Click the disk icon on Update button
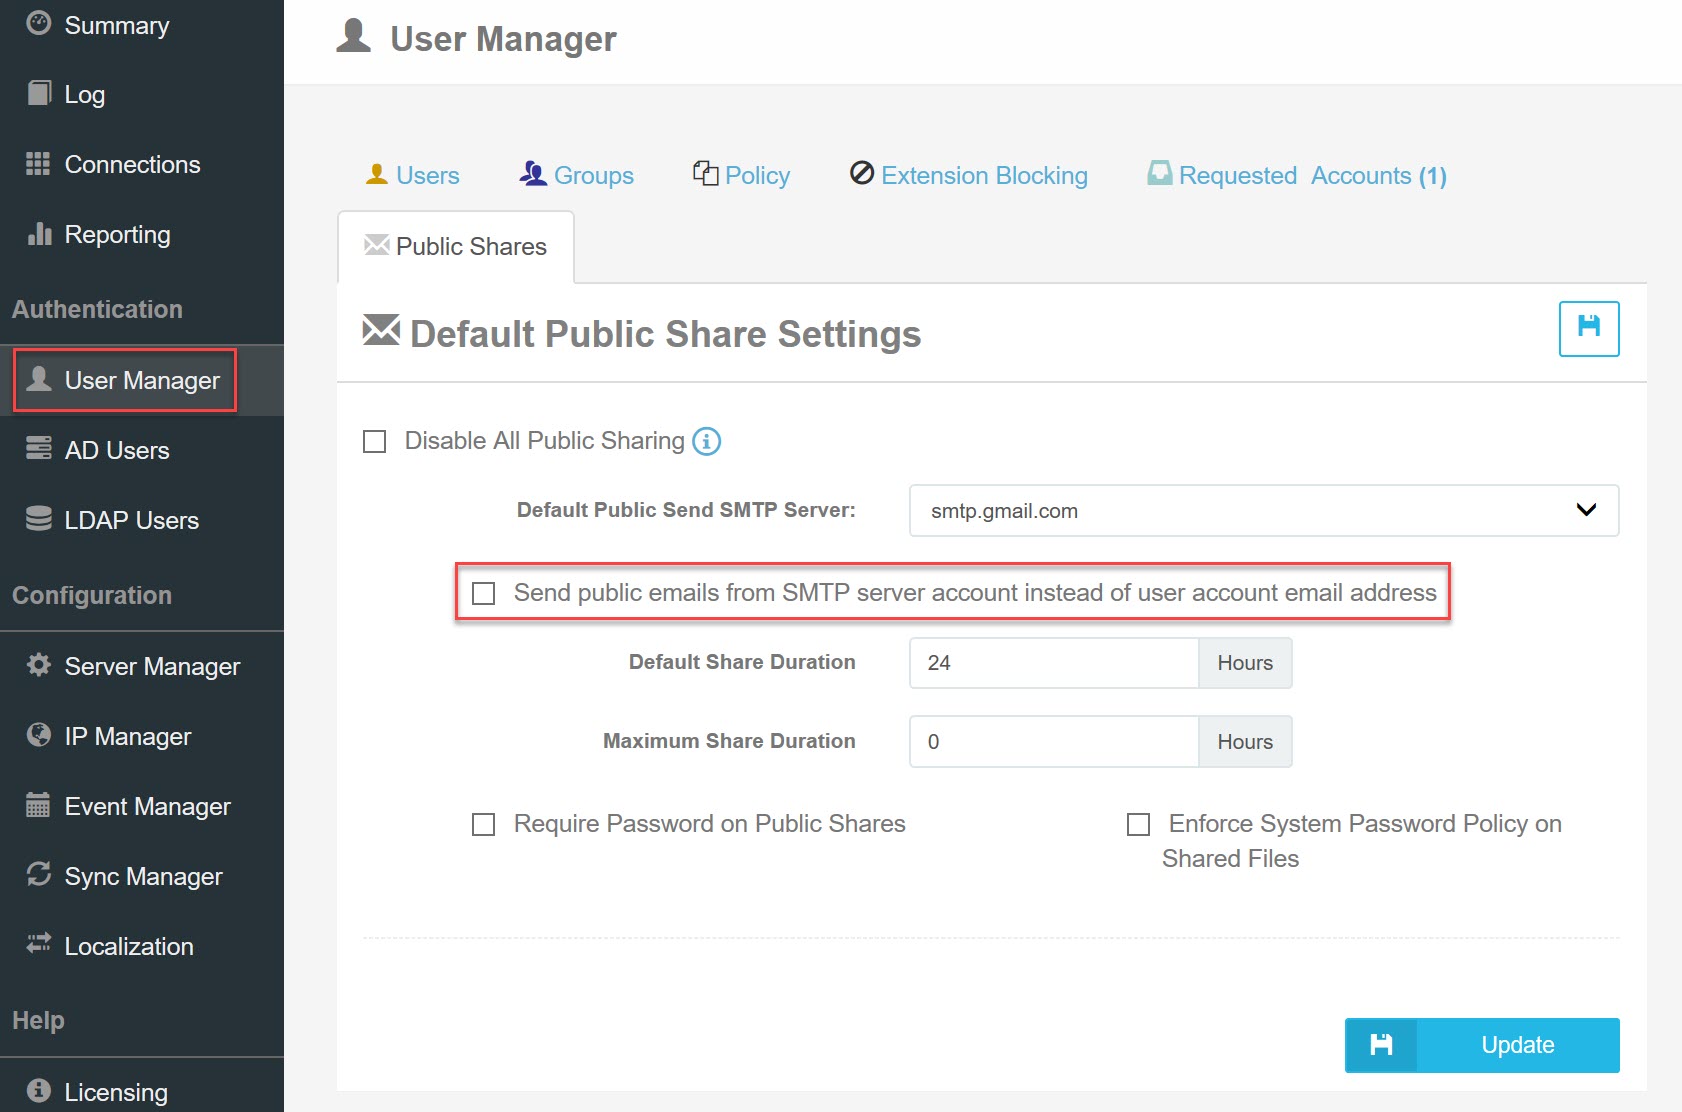Viewport: 1682px width, 1112px height. pyautogui.click(x=1381, y=1045)
